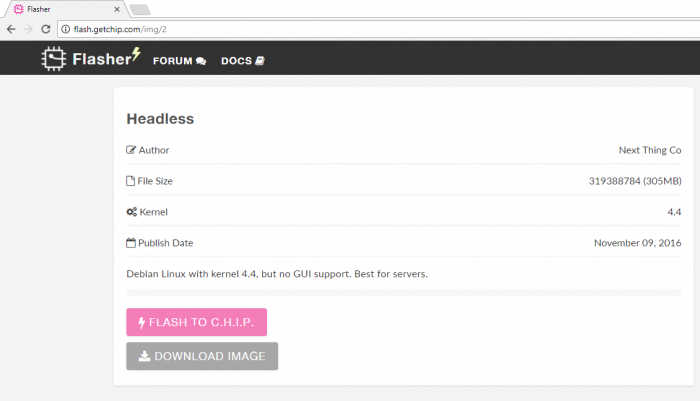Click the Debian Linux description text

pos(277,274)
